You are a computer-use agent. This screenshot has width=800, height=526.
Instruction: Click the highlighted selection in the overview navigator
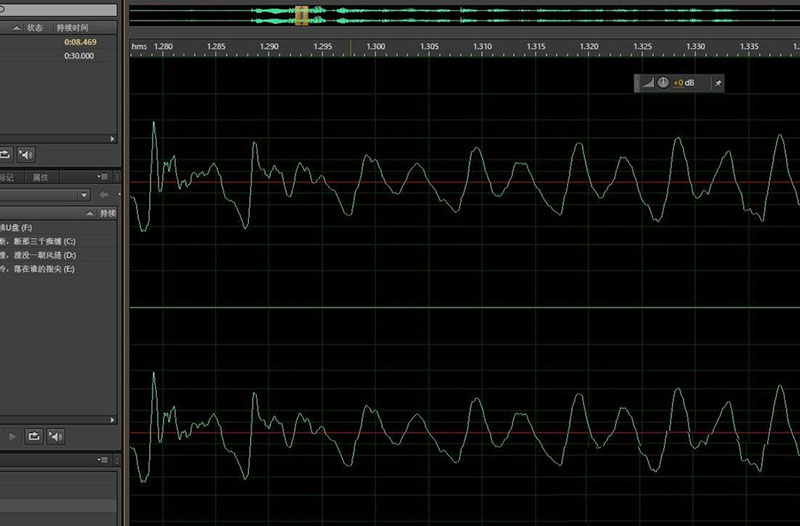click(x=302, y=15)
